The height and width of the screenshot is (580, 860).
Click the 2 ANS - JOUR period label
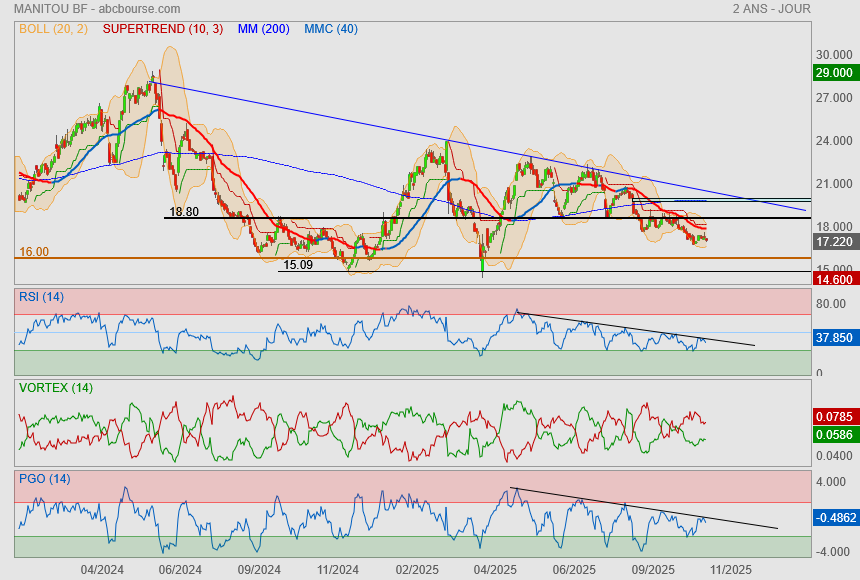pos(771,9)
